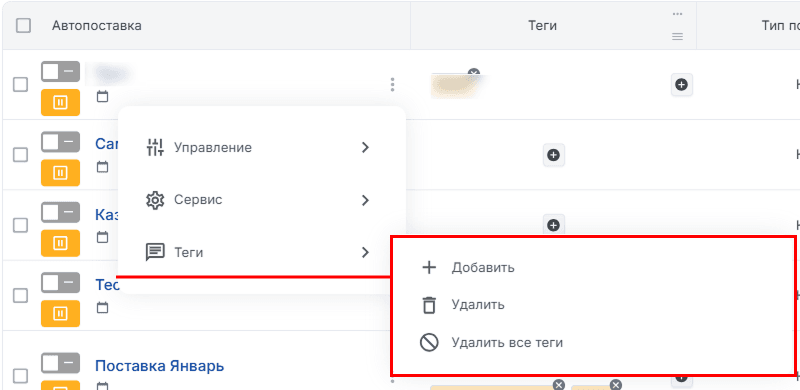Flip the toggle switch in the fourth row
This screenshot has width=800, height=390.
pyautogui.click(x=60, y=283)
